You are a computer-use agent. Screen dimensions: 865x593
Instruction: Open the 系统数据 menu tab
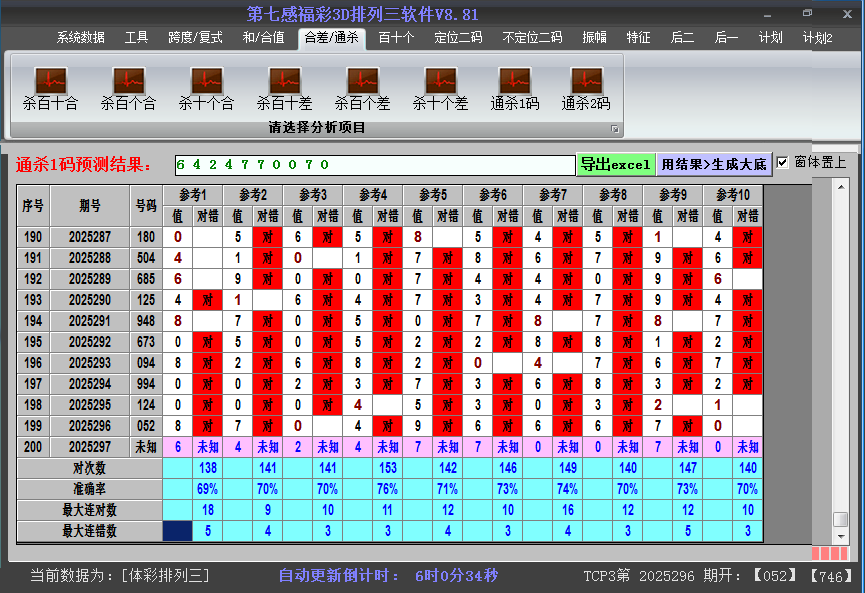[80, 38]
